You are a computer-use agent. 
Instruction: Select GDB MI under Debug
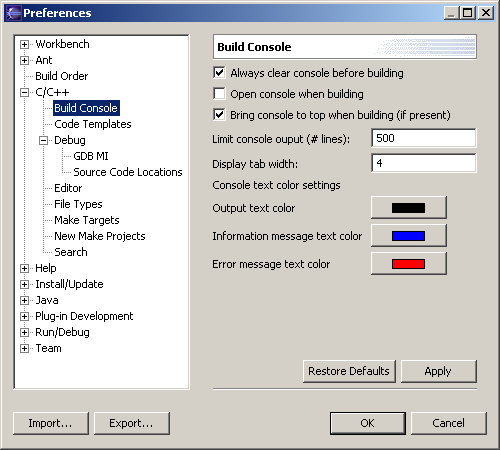[x=91, y=156]
